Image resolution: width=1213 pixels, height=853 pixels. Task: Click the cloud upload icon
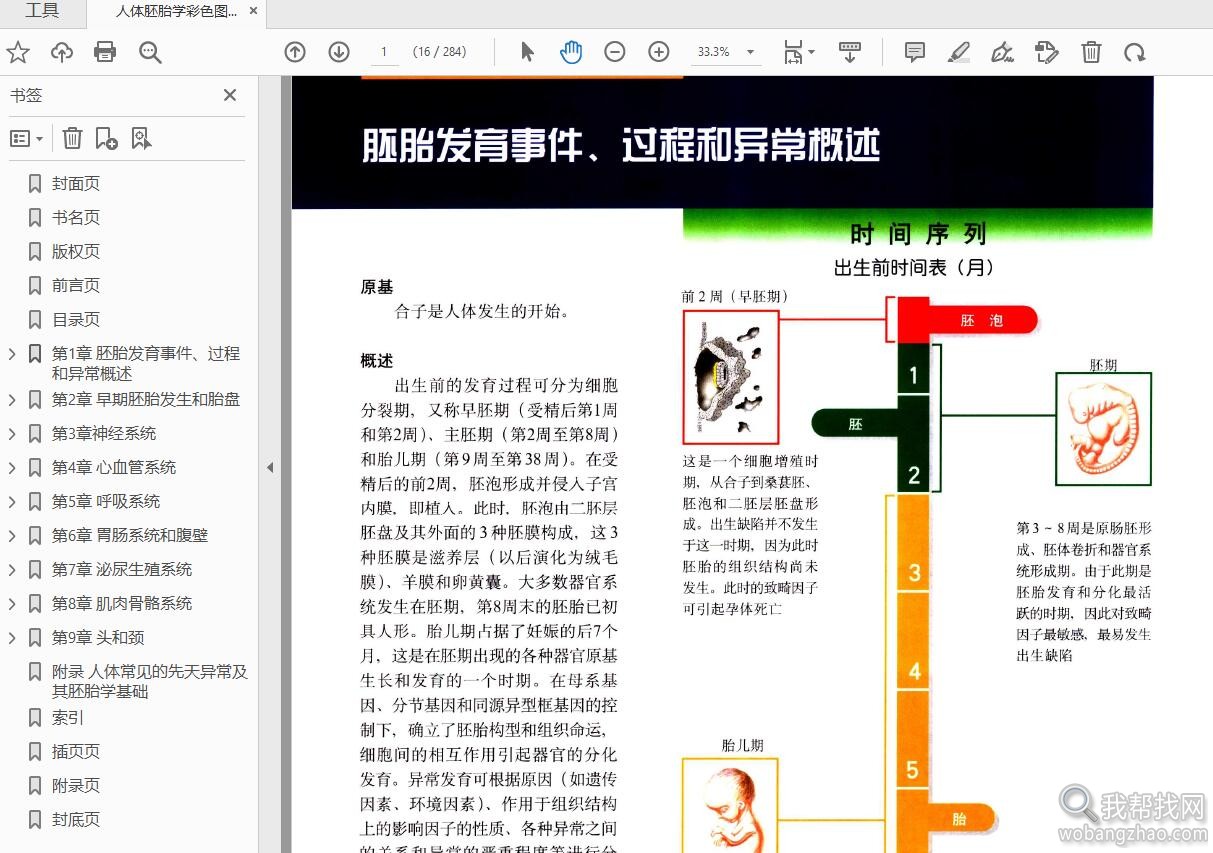click(x=62, y=52)
